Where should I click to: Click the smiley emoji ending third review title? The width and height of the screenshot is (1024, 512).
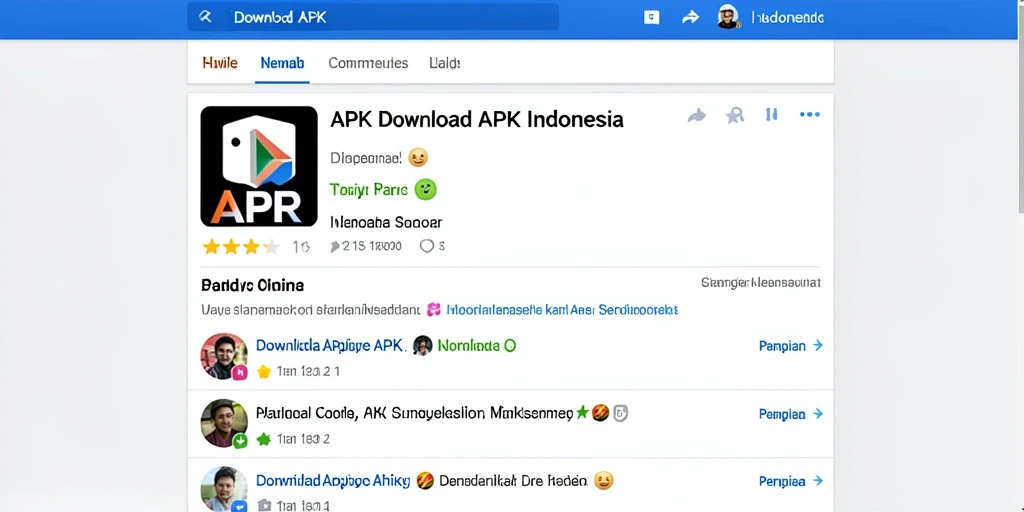[604, 481]
